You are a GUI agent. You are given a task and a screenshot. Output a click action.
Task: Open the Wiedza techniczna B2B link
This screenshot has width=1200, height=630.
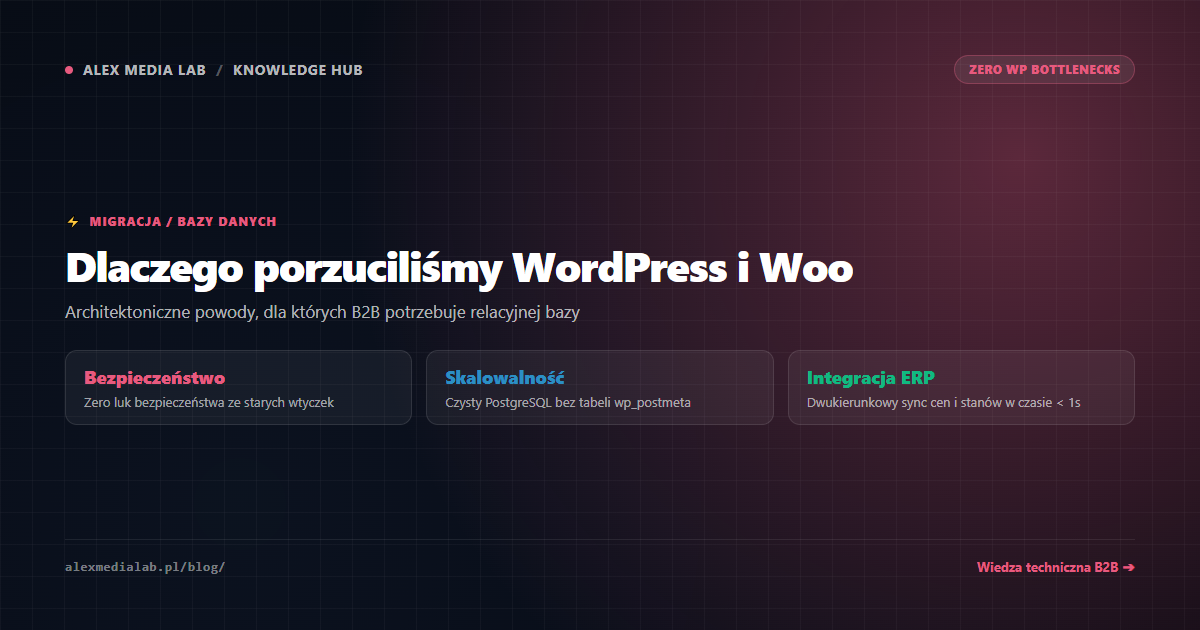pos(1056,567)
